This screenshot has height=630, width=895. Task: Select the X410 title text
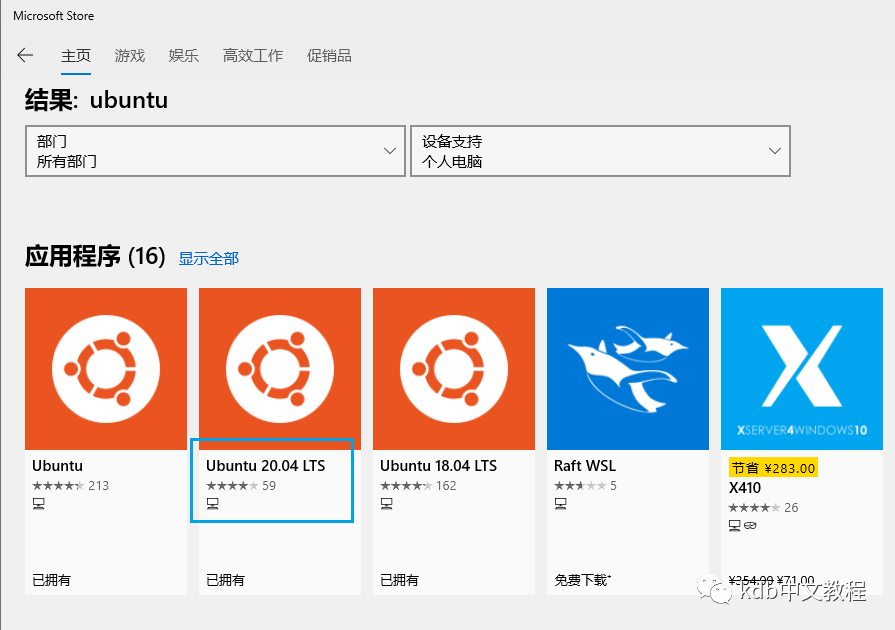[745, 488]
